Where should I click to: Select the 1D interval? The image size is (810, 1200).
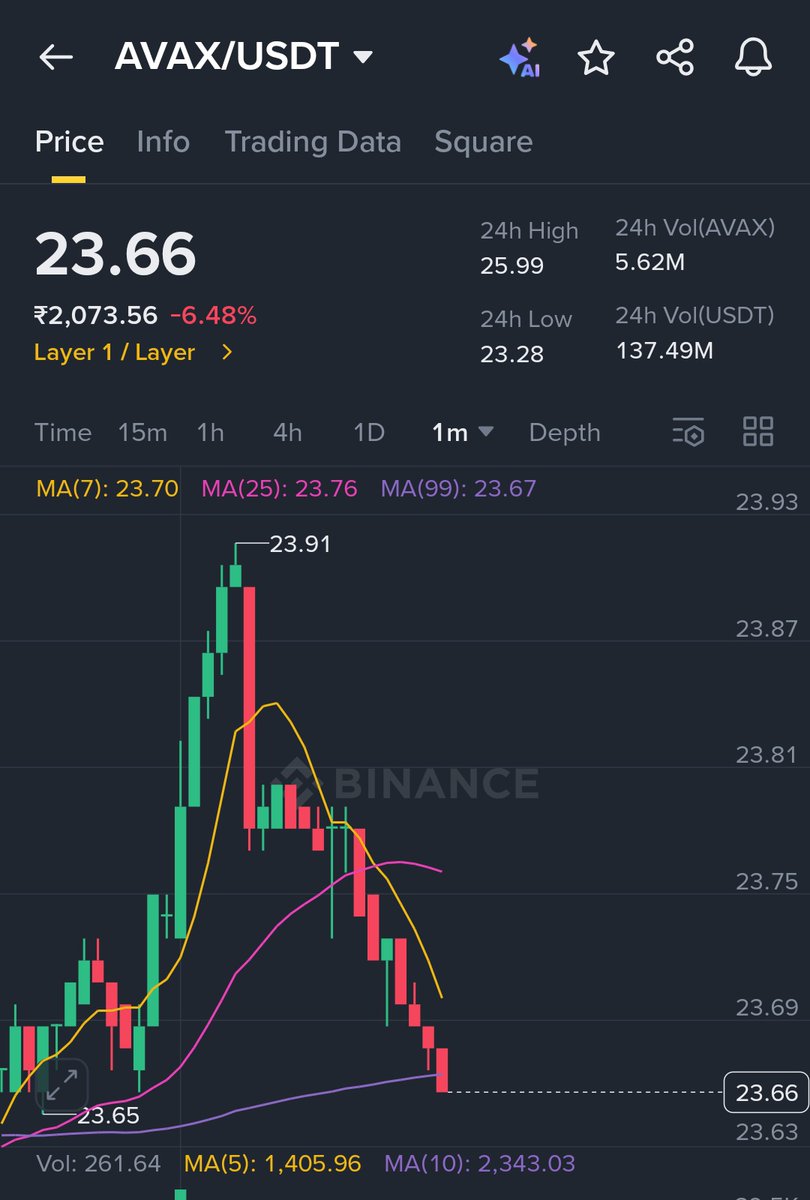pyautogui.click(x=369, y=432)
